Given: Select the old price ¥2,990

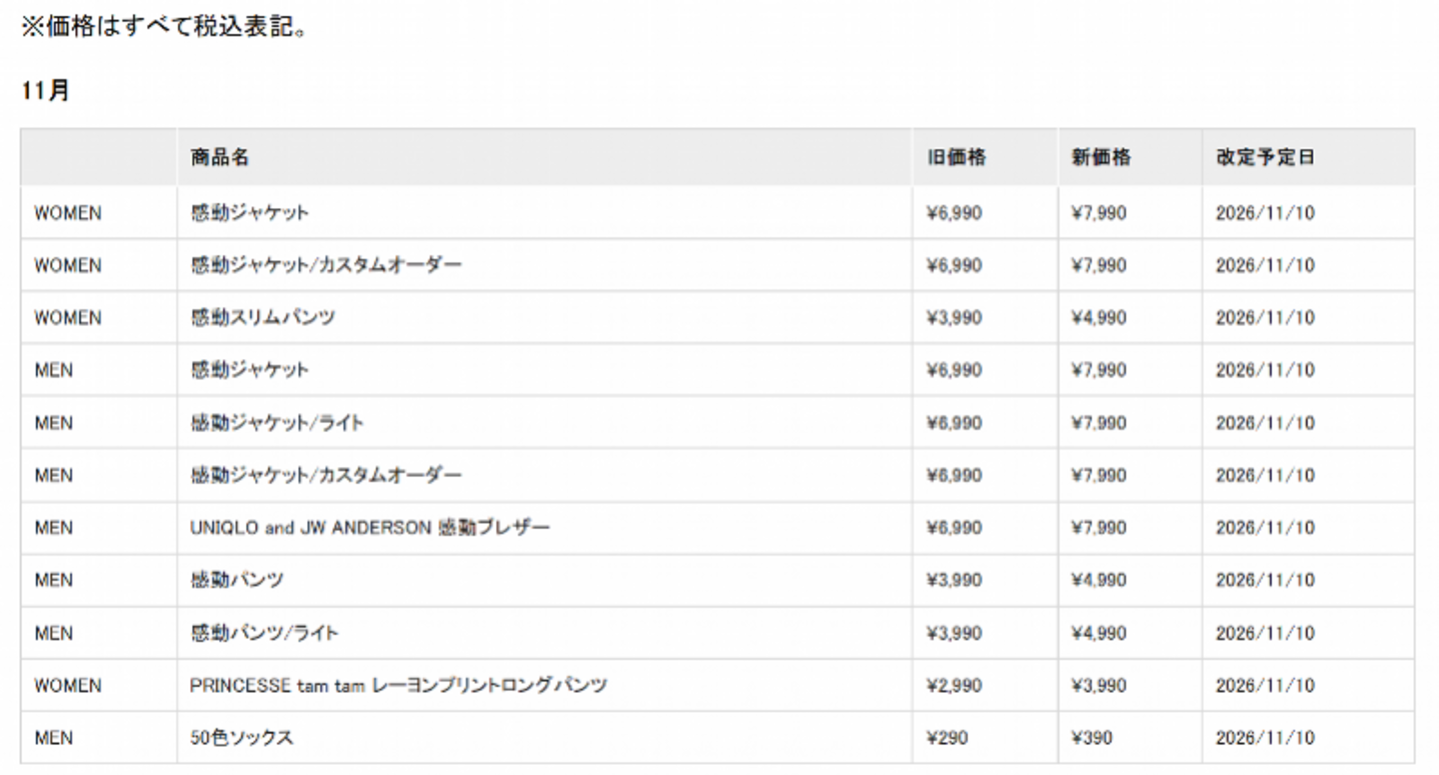Looking at the screenshot, I should tap(954, 686).
